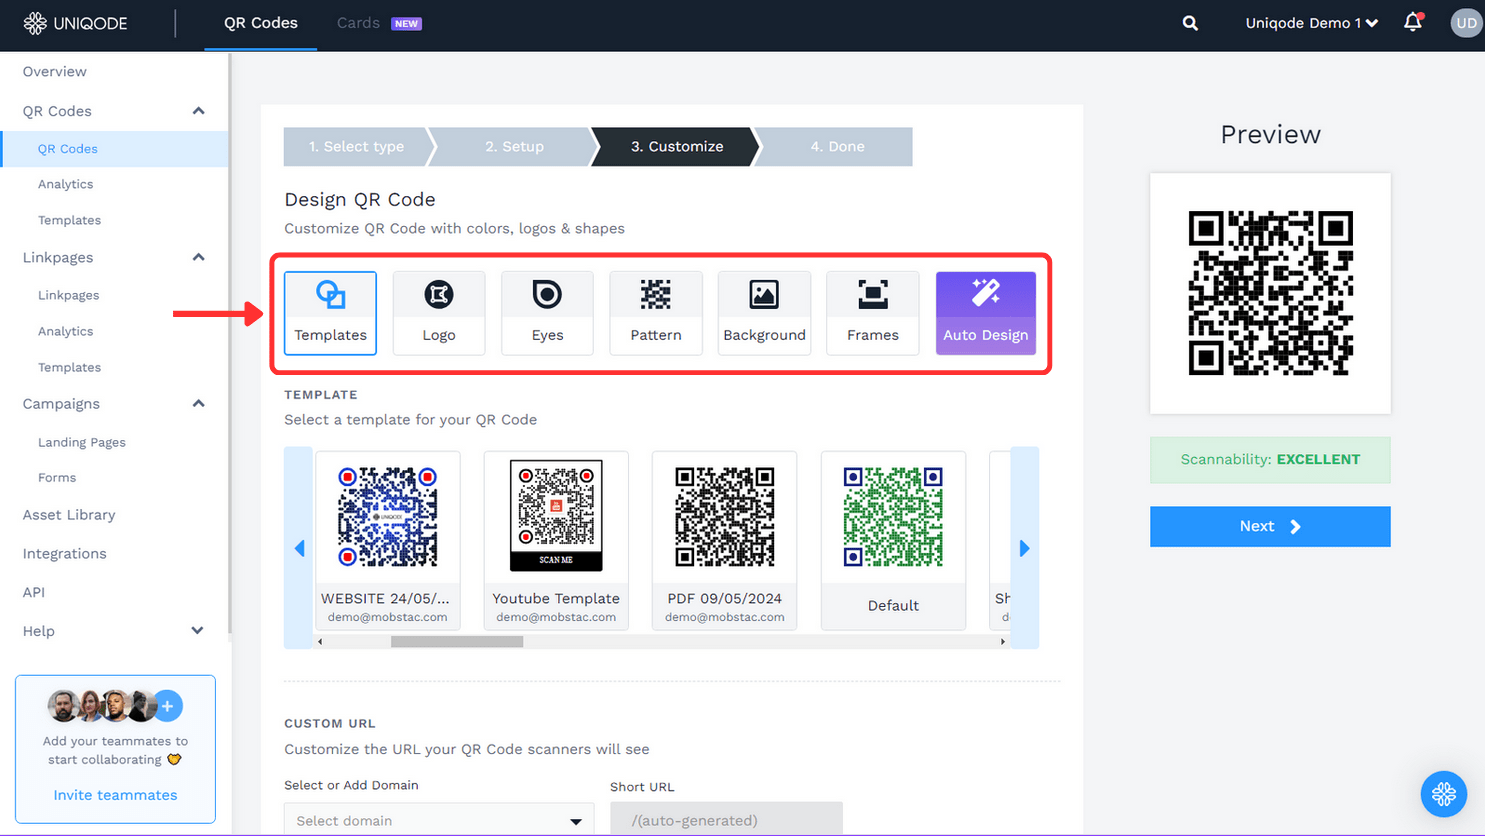Switch to the Cards tab

point(358,22)
